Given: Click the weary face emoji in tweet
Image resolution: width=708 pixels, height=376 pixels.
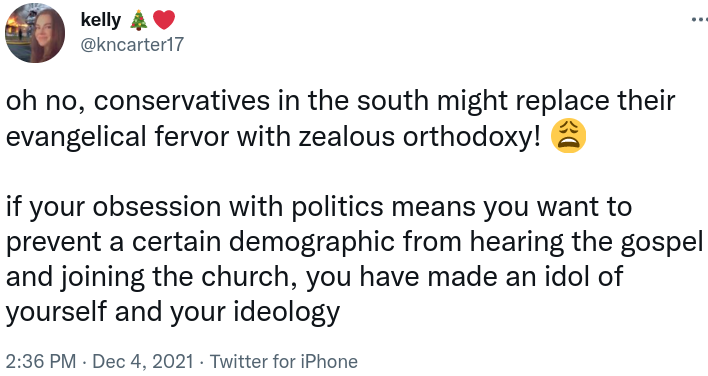Looking at the screenshot, I should (568, 136).
